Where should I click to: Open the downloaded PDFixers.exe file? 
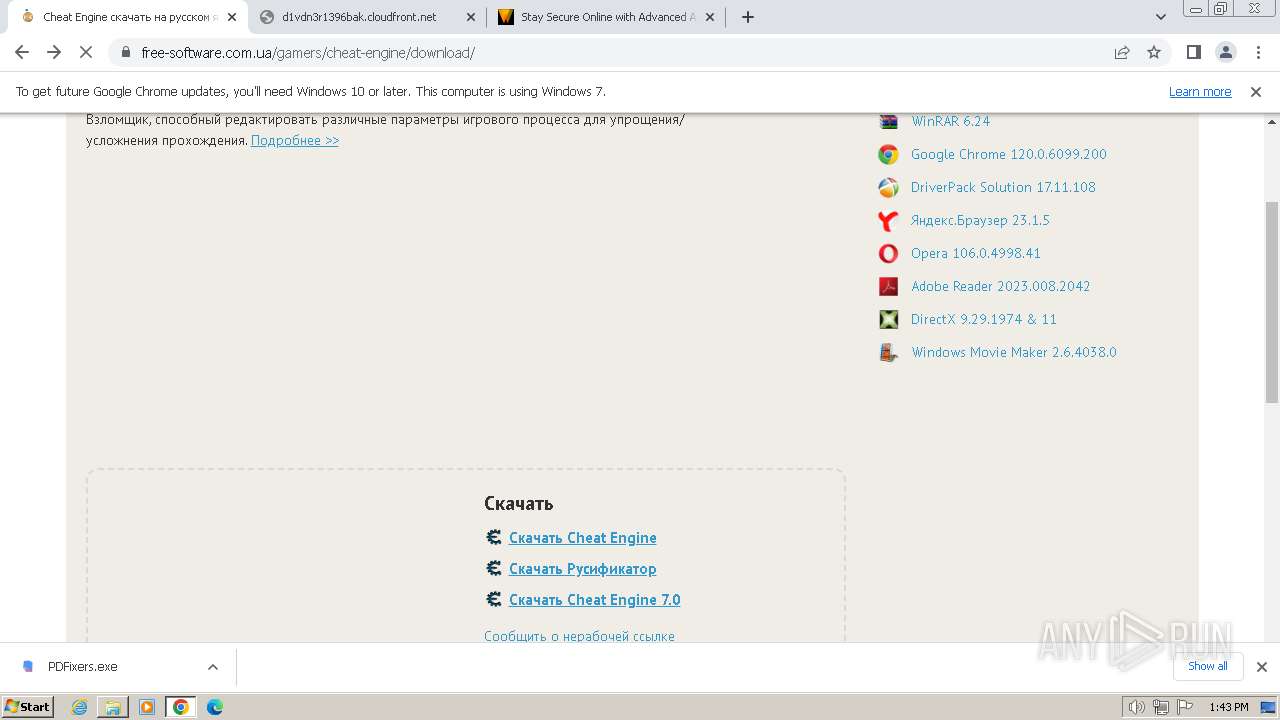[x=83, y=667]
